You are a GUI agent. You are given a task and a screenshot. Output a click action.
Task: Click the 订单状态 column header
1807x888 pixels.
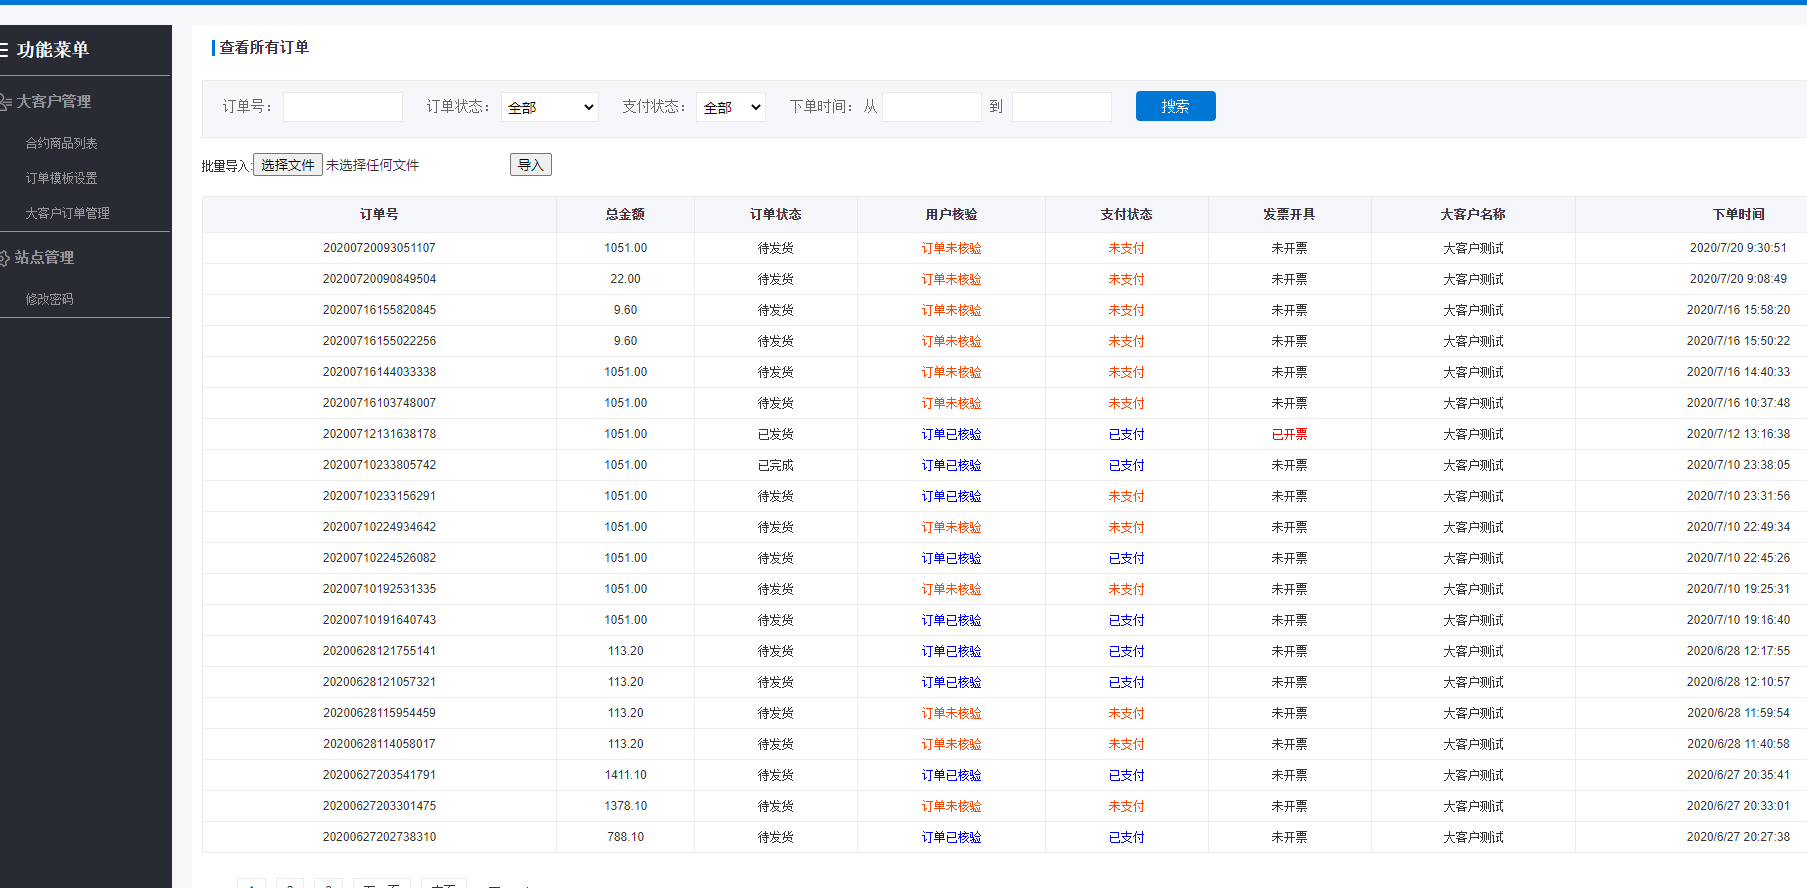[776, 215]
